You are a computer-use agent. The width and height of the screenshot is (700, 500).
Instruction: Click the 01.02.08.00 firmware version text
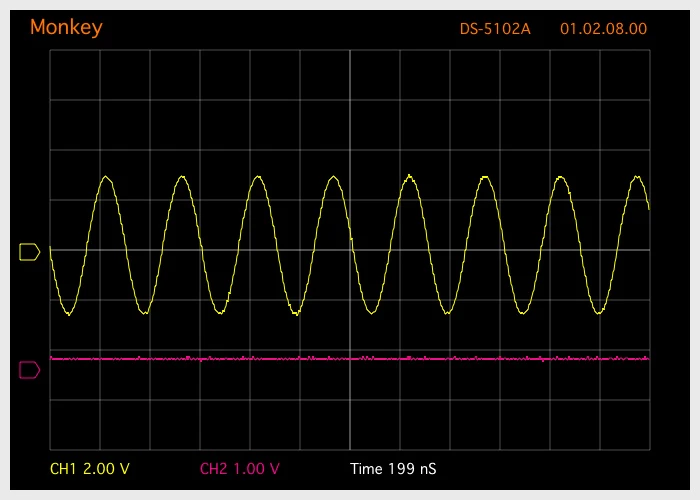pyautogui.click(x=604, y=29)
